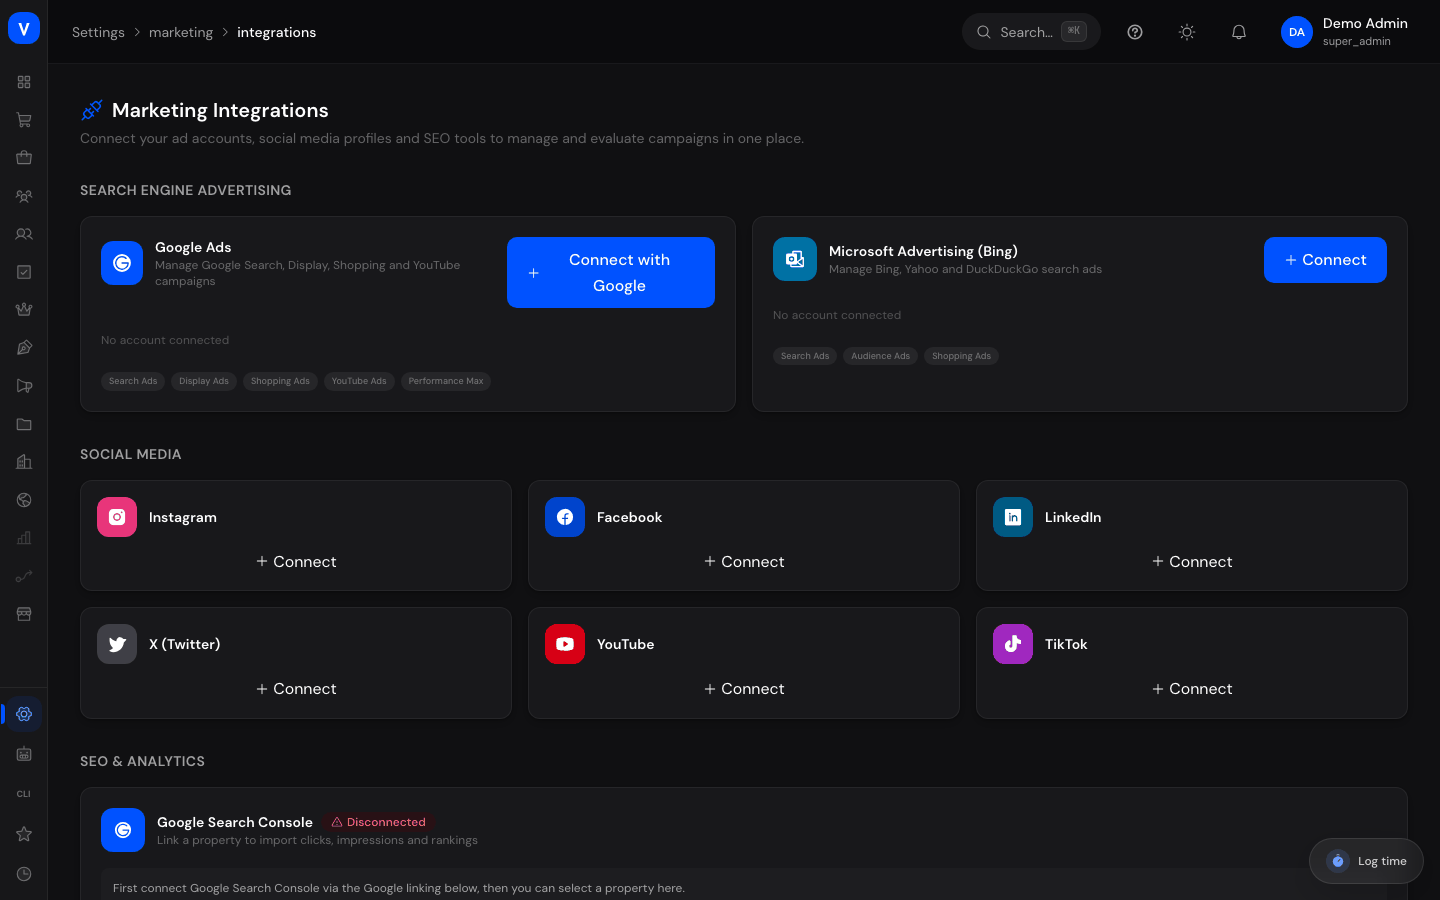The image size is (1440, 900).
Task: Click the Bing Search Ads tag
Action: tap(805, 356)
